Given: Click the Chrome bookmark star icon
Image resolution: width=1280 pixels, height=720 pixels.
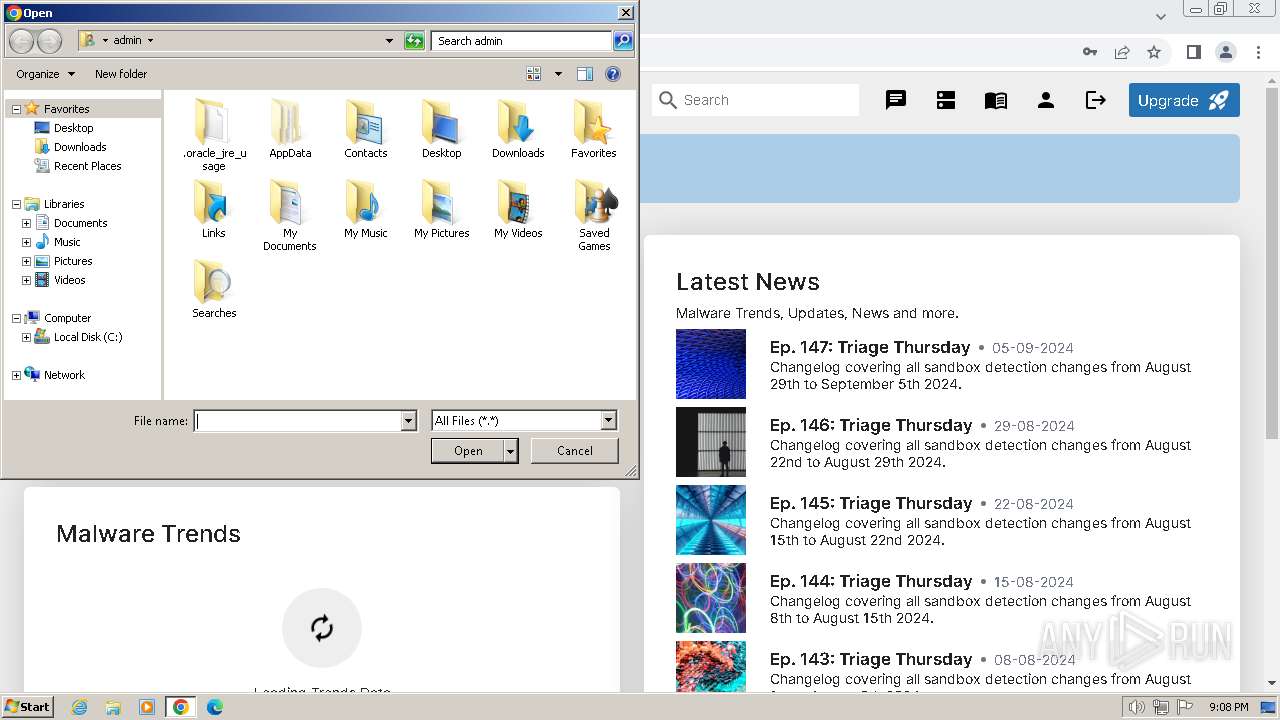Looking at the screenshot, I should click(x=1154, y=52).
